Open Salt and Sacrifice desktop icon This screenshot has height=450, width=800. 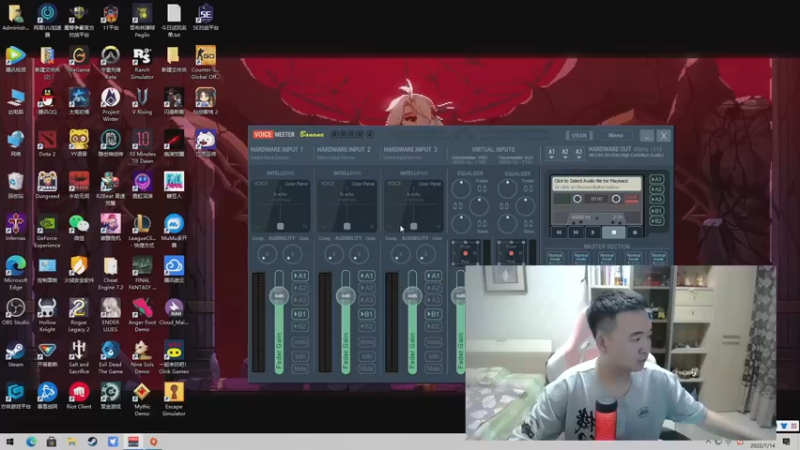pos(79,357)
